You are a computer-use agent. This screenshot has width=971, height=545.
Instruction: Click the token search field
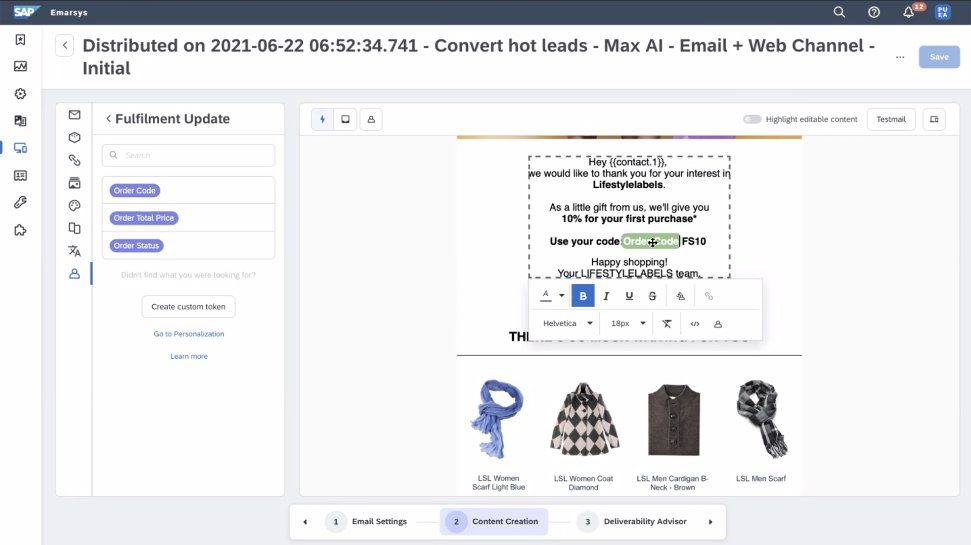(x=188, y=155)
